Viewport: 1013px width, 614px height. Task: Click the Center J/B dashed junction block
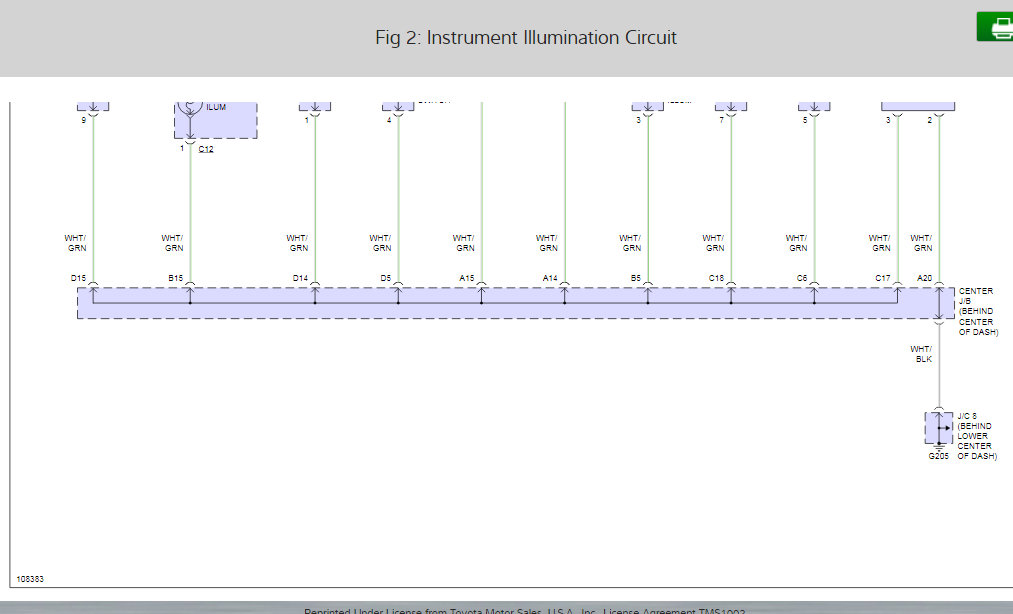coord(516,303)
